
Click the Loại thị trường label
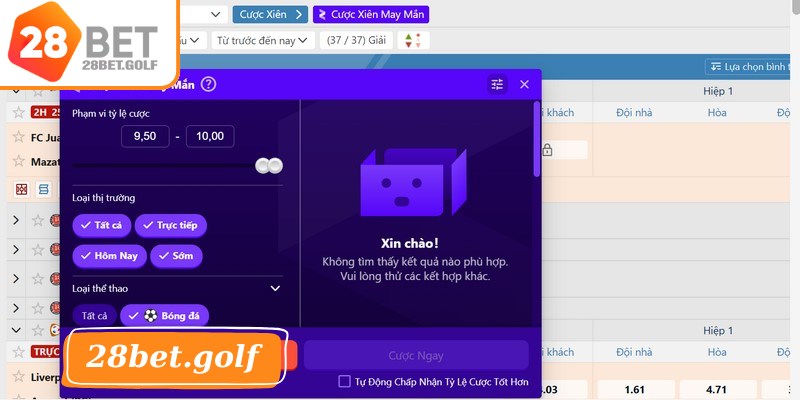pyautogui.click(x=104, y=198)
